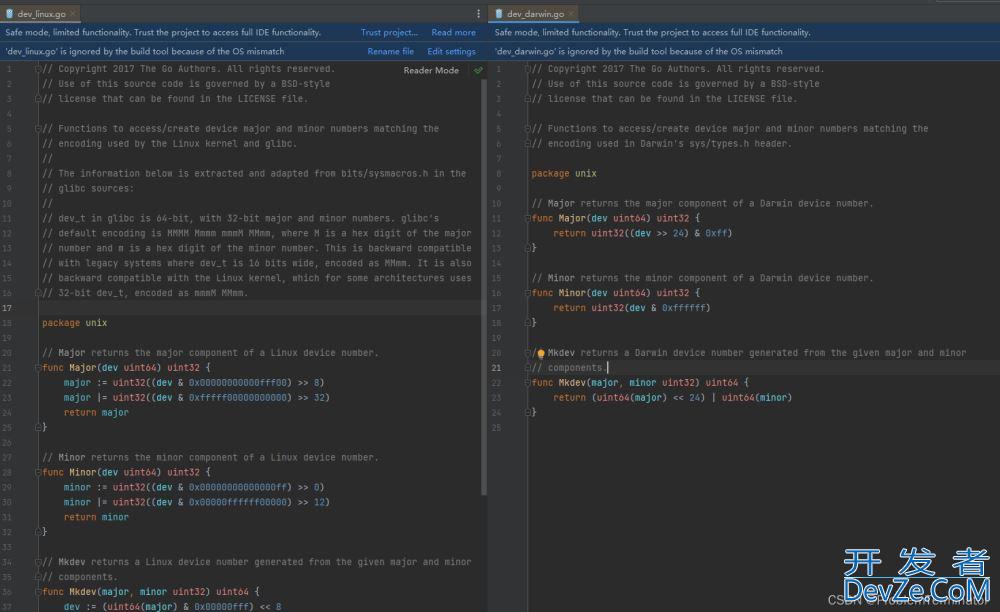Click line number 21 in the right gutter
Image resolution: width=1000 pixels, height=612 pixels.
pyautogui.click(x=496, y=368)
